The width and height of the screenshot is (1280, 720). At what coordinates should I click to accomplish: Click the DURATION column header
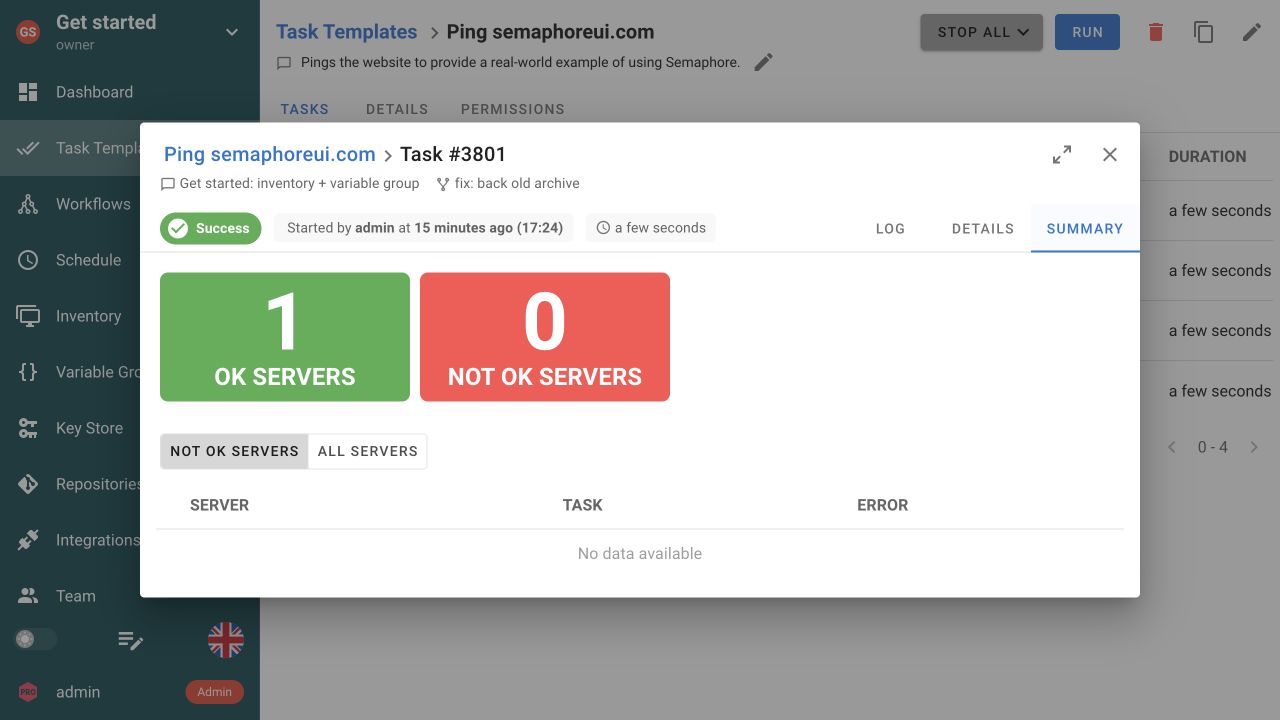point(1207,156)
